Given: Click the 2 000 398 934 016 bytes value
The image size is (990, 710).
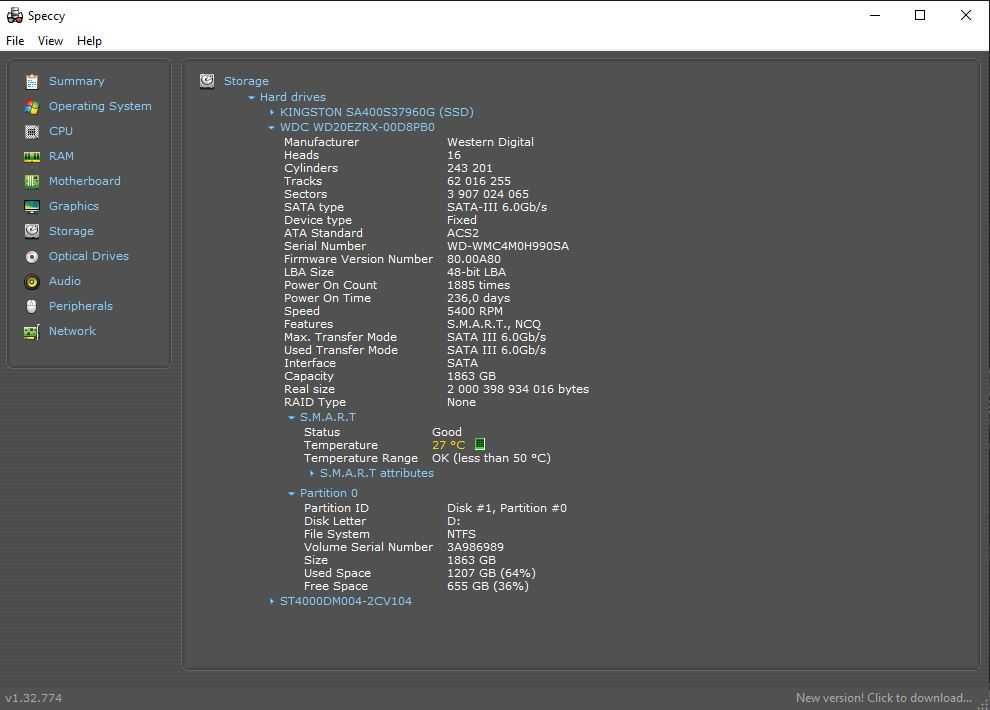Looking at the screenshot, I should [x=518, y=389].
